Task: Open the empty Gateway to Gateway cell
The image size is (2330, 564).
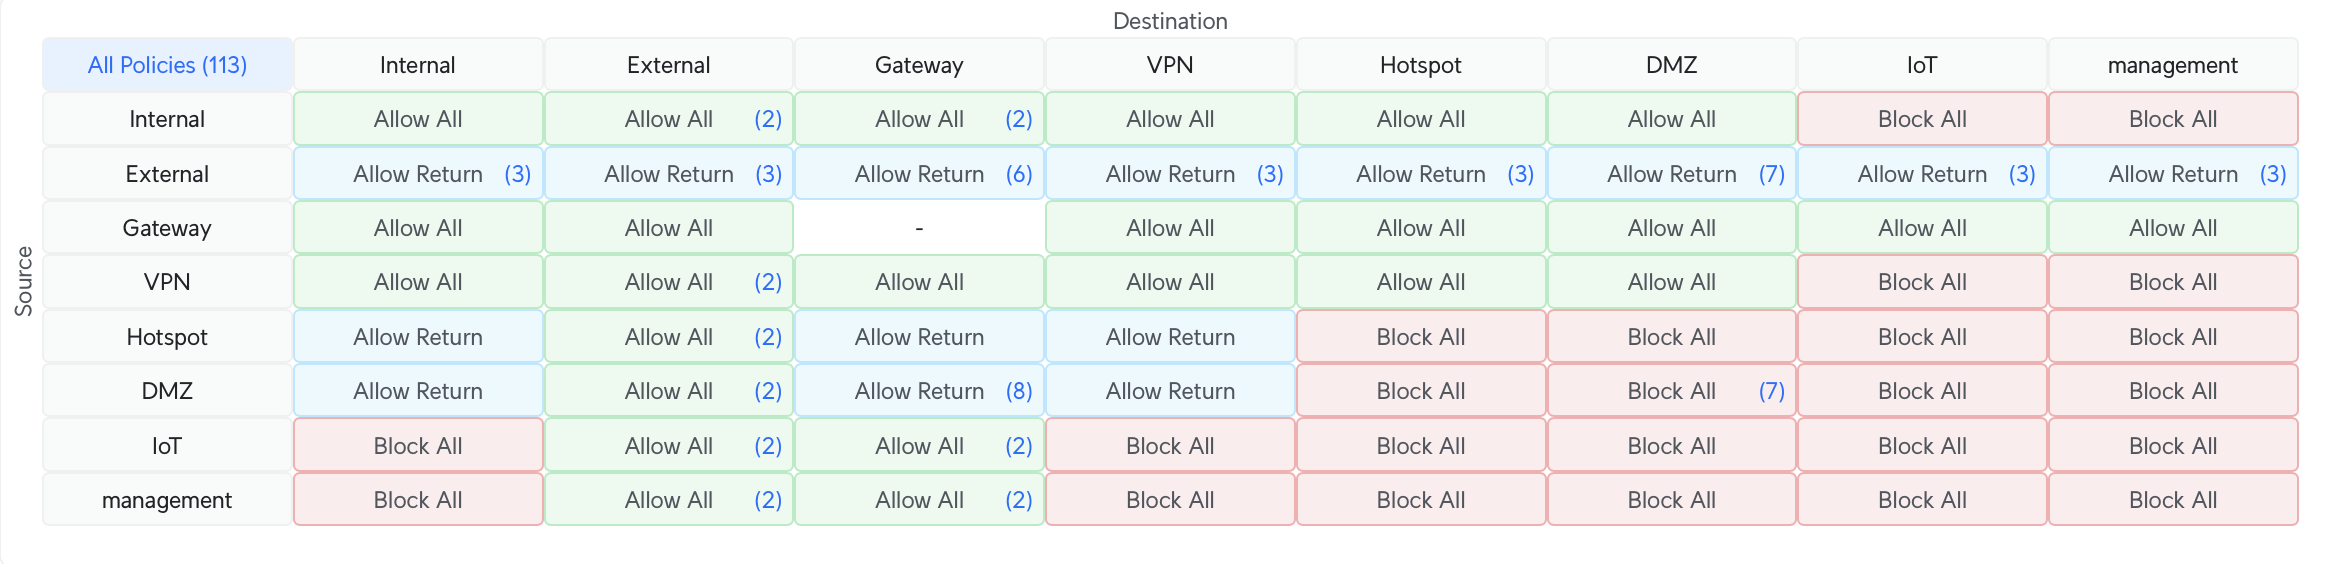Action: click(x=919, y=228)
